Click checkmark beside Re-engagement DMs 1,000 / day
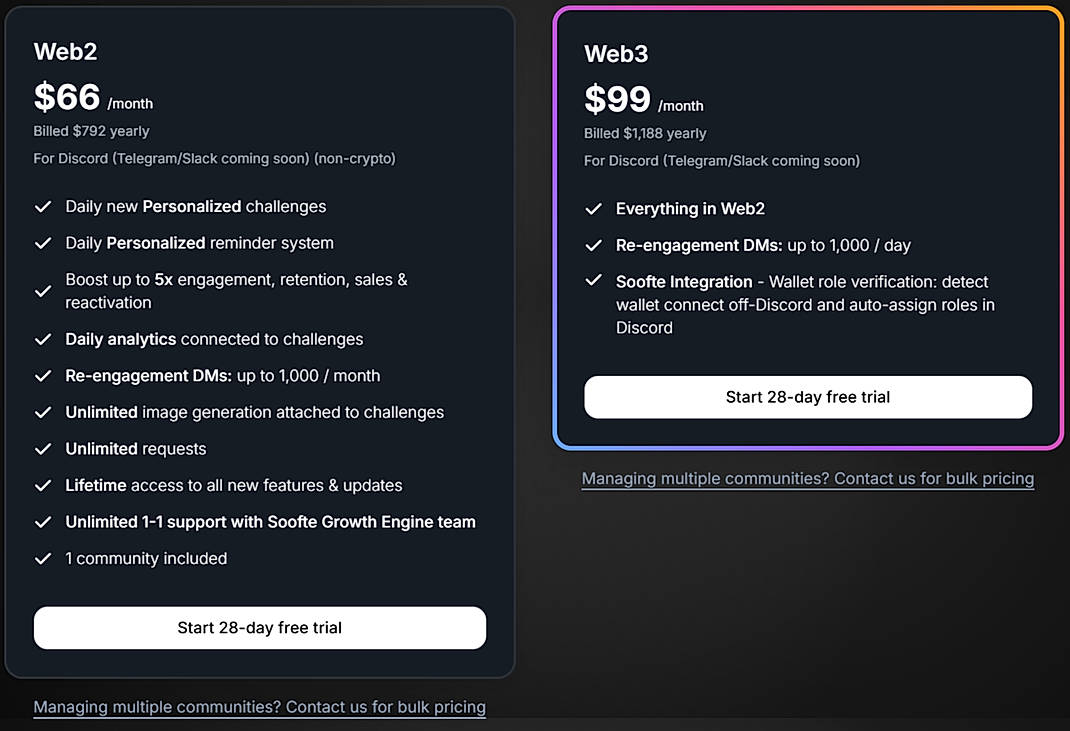The width and height of the screenshot is (1070, 731). point(594,245)
